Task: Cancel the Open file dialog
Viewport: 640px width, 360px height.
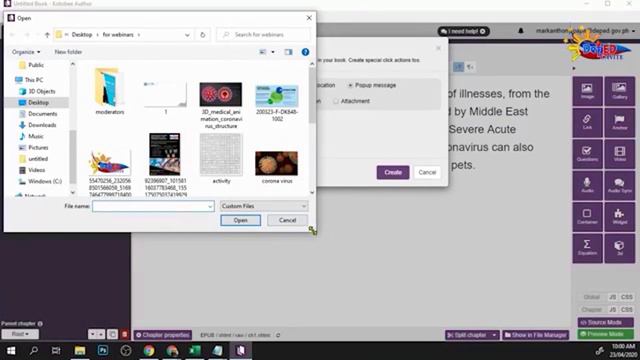Action: tap(287, 220)
